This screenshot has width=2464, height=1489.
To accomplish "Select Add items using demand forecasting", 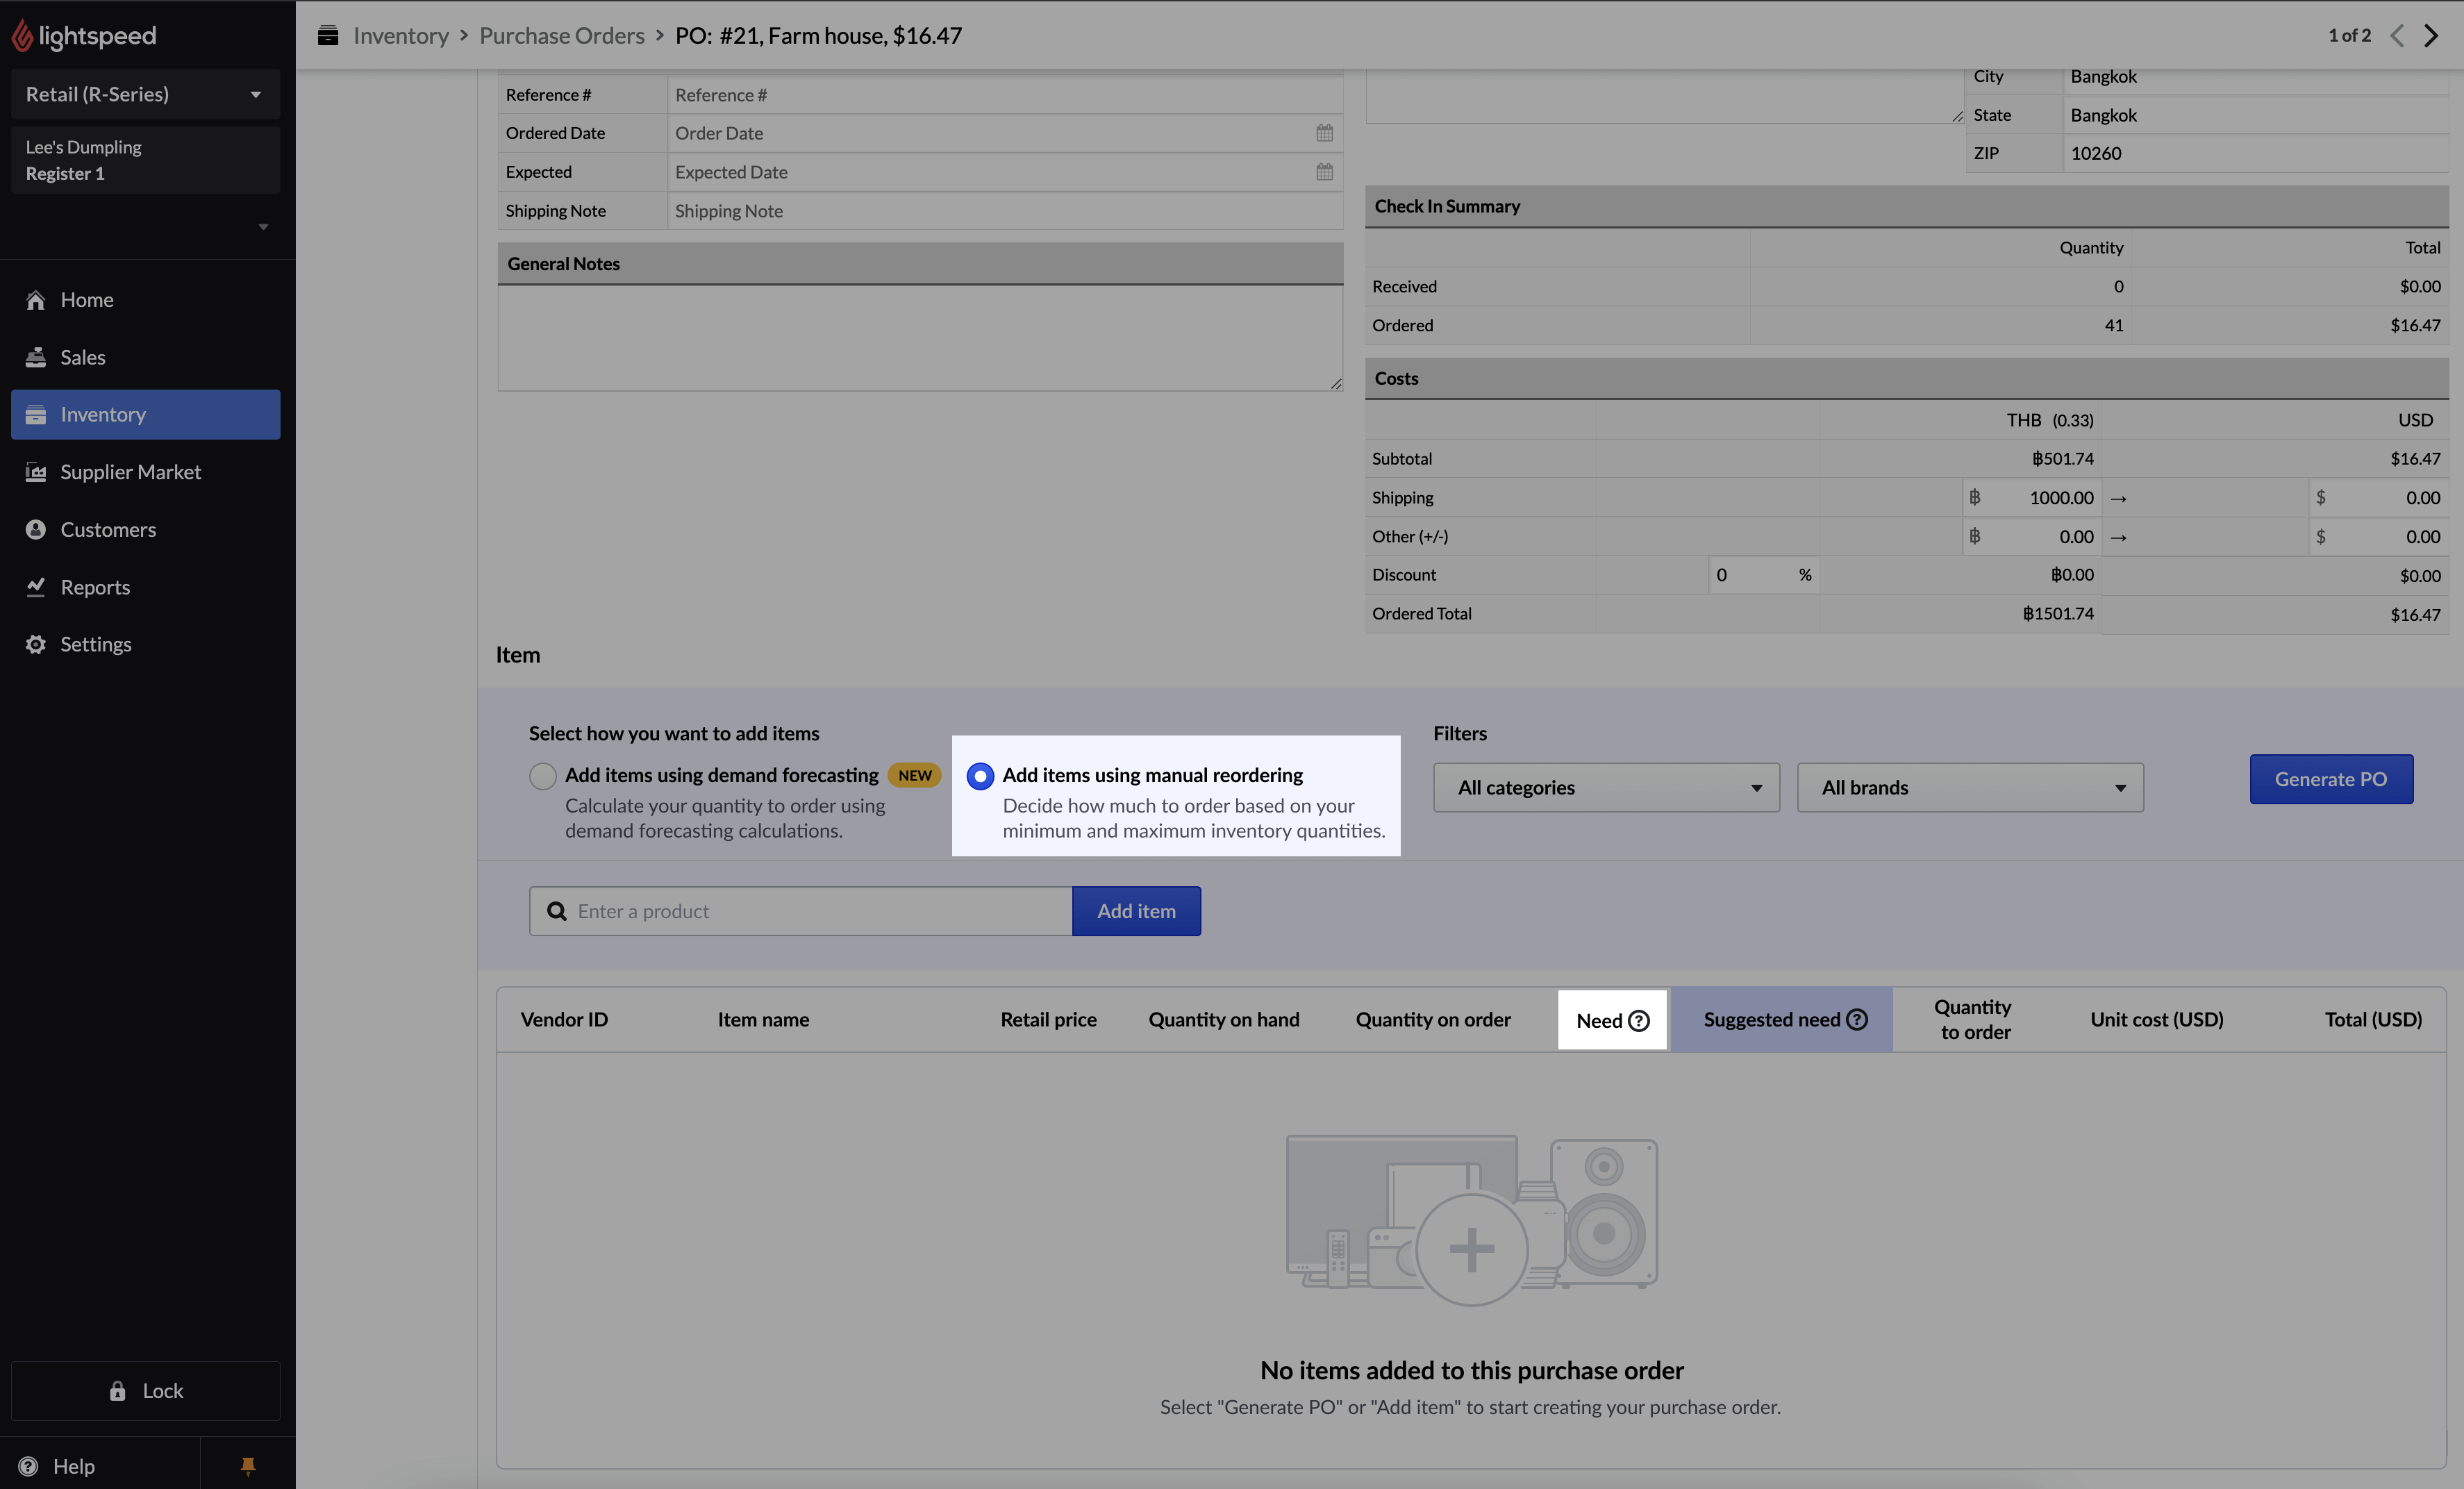I will 543,775.
